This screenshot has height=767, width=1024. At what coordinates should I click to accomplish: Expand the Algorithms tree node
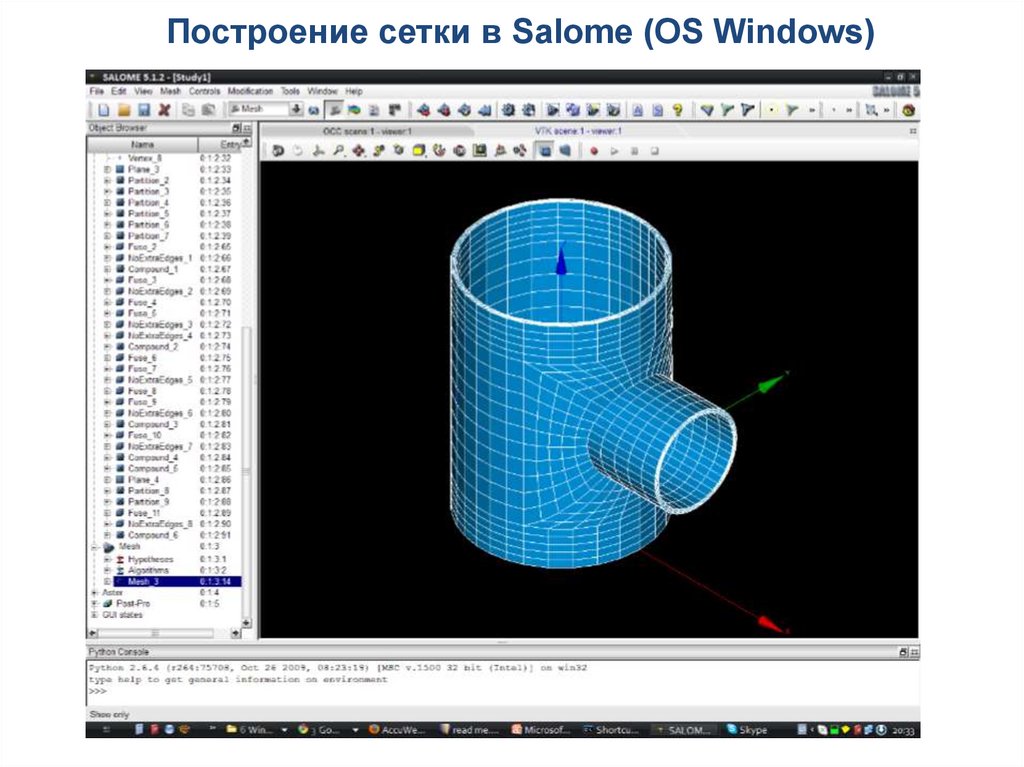pos(108,570)
